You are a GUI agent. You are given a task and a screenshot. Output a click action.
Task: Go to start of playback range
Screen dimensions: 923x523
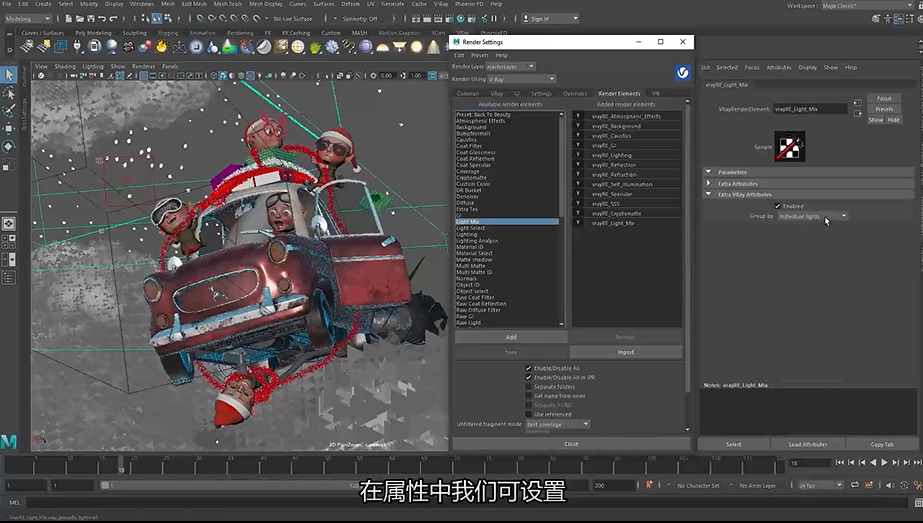click(839, 463)
